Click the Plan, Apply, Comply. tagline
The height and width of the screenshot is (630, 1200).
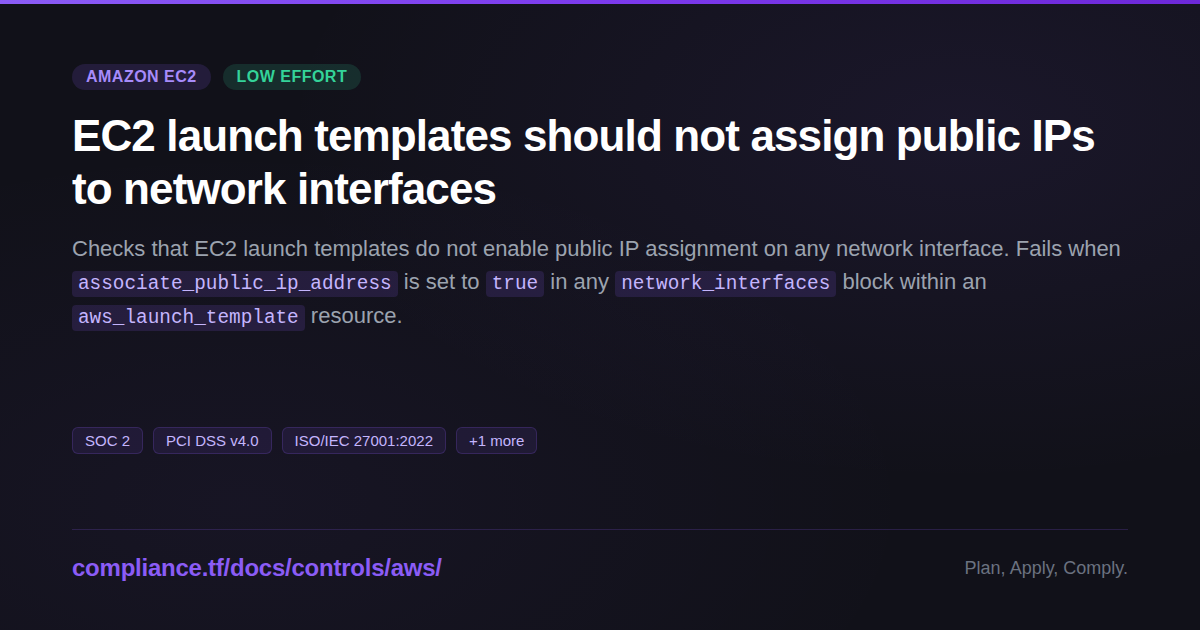click(x=1046, y=568)
